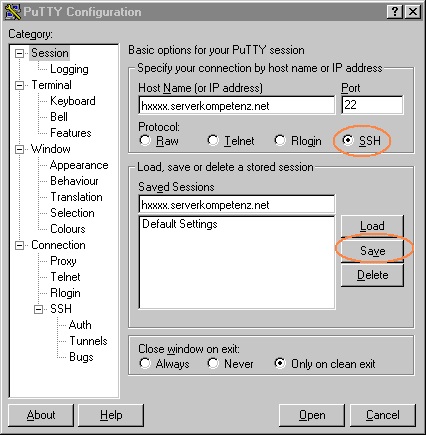Collapse the Terminal tree node
This screenshot has width=426, height=436.
point(20,85)
